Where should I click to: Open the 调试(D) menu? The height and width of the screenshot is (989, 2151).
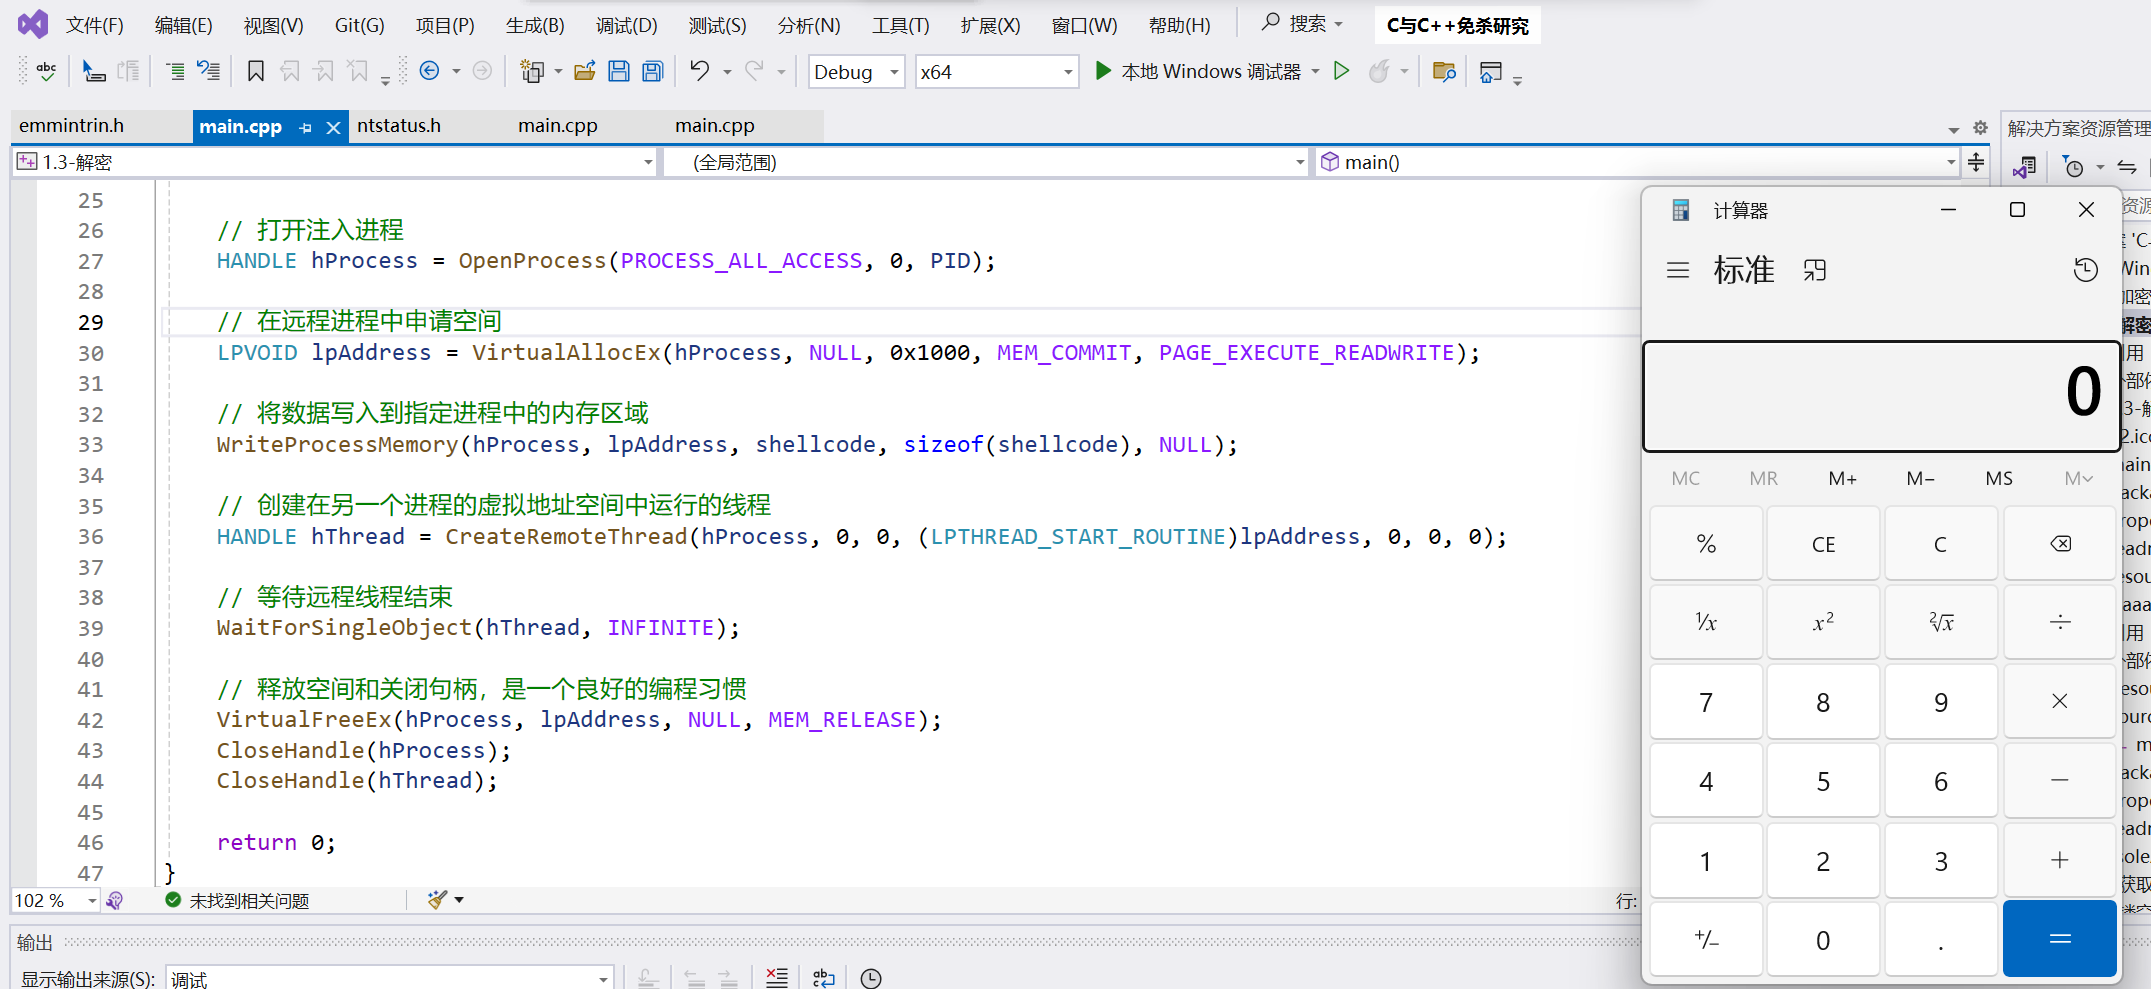(x=626, y=25)
